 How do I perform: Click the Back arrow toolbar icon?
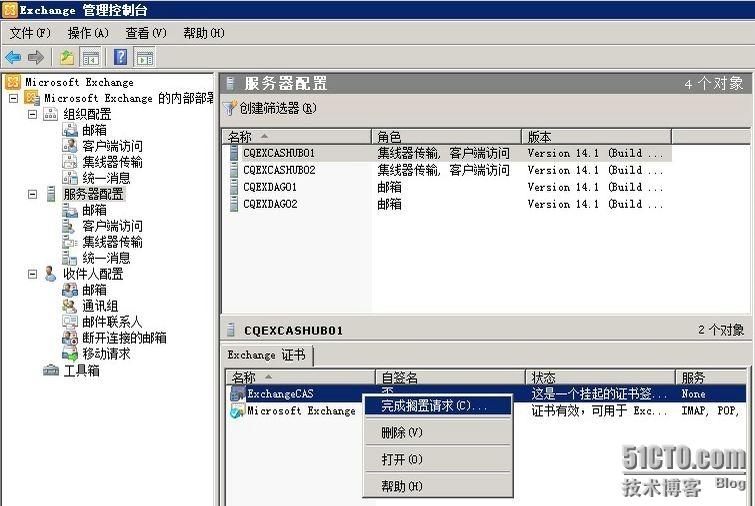tap(13, 58)
